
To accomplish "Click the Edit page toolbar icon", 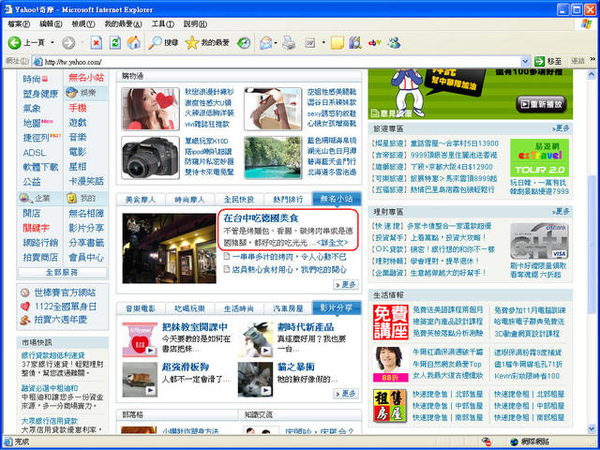I will click(x=310, y=42).
